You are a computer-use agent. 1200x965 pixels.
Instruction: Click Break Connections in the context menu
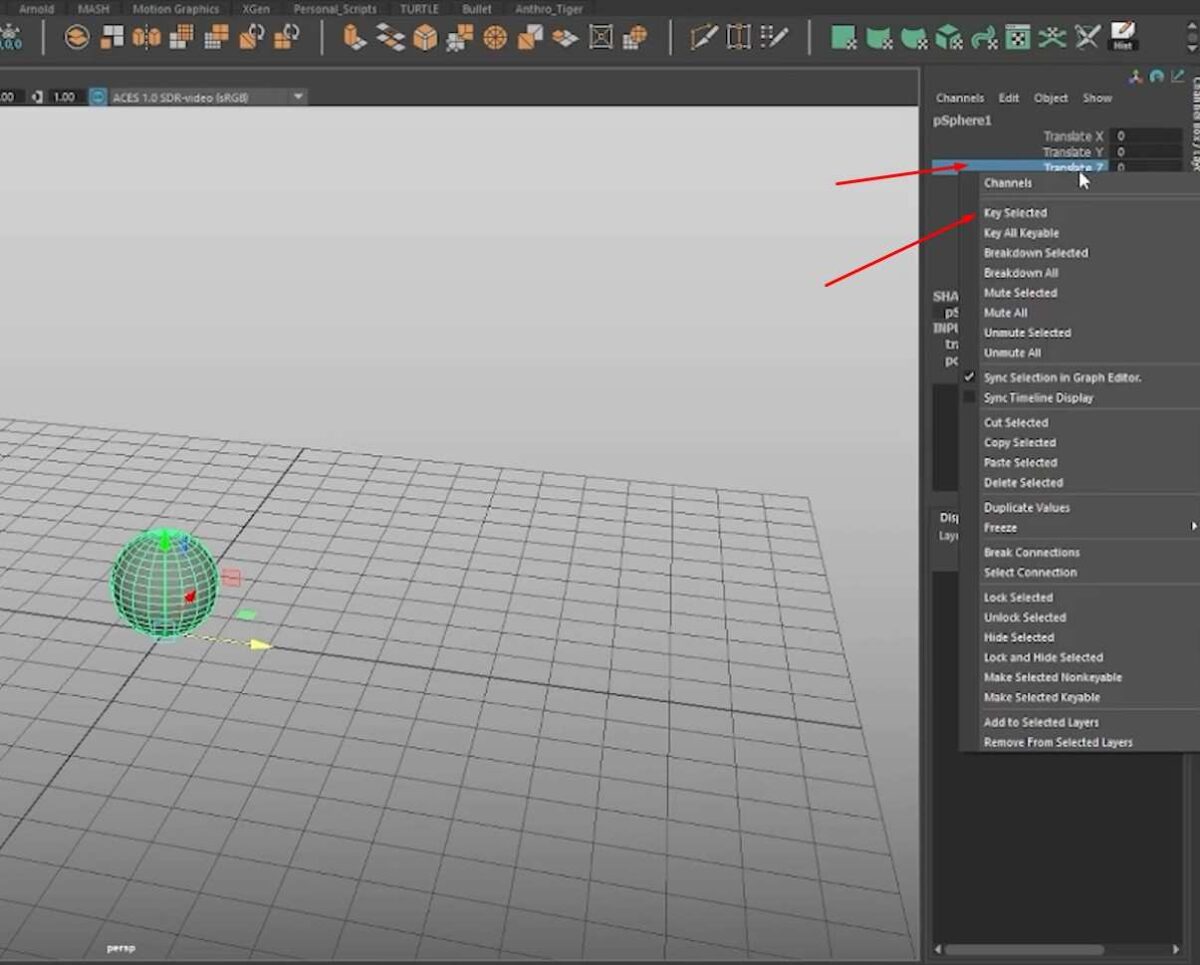[x=1032, y=552]
